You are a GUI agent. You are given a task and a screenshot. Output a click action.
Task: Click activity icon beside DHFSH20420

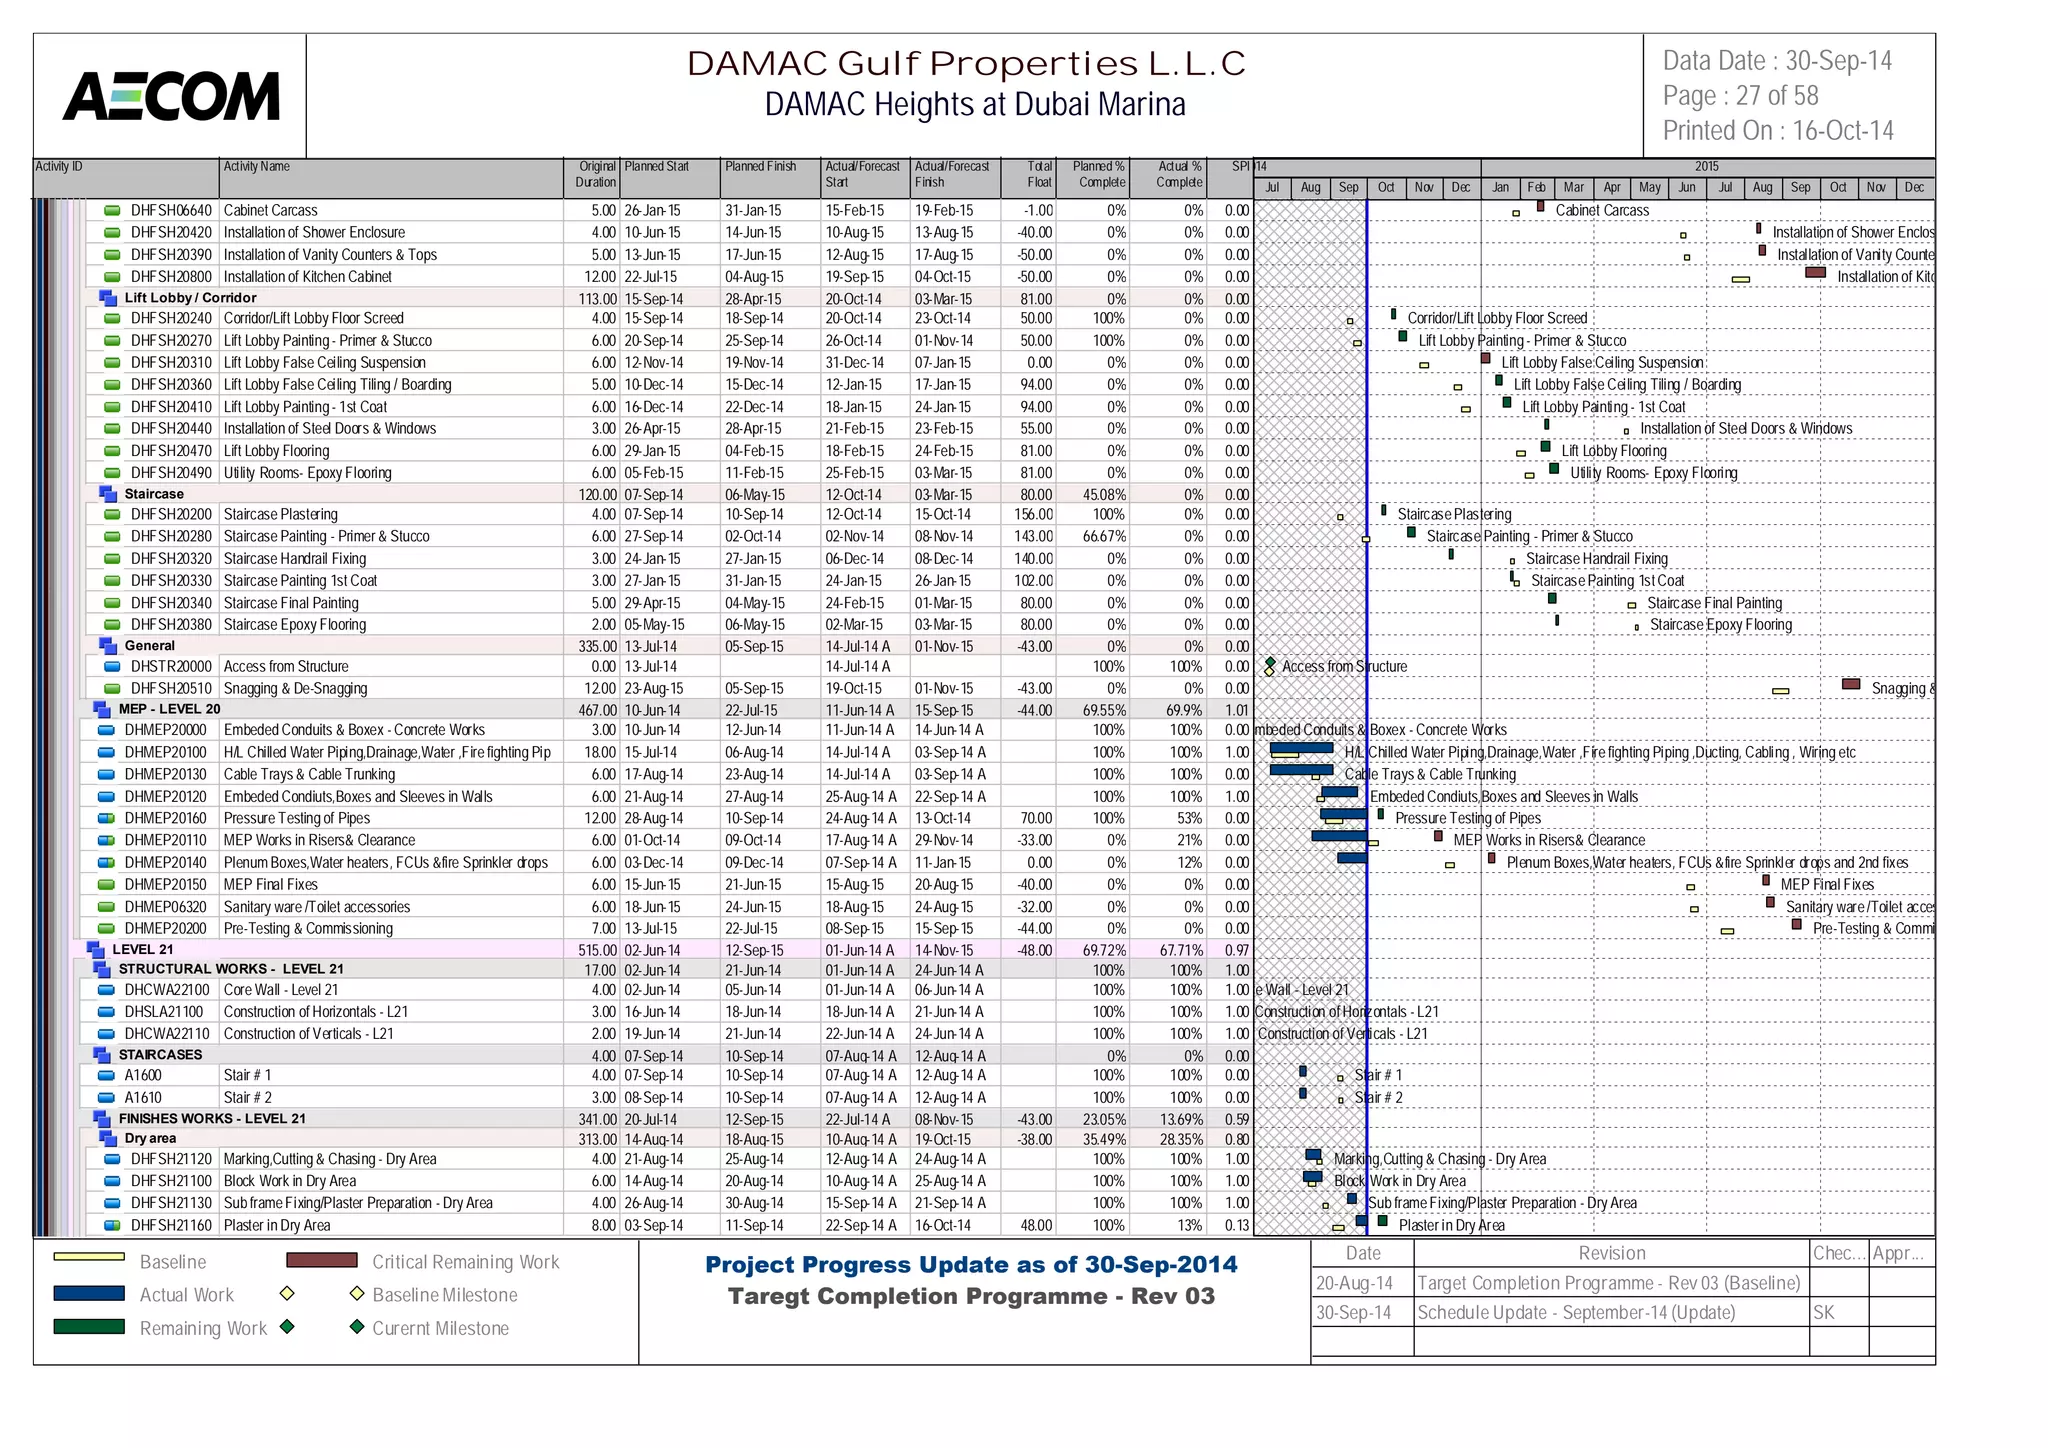(x=113, y=233)
